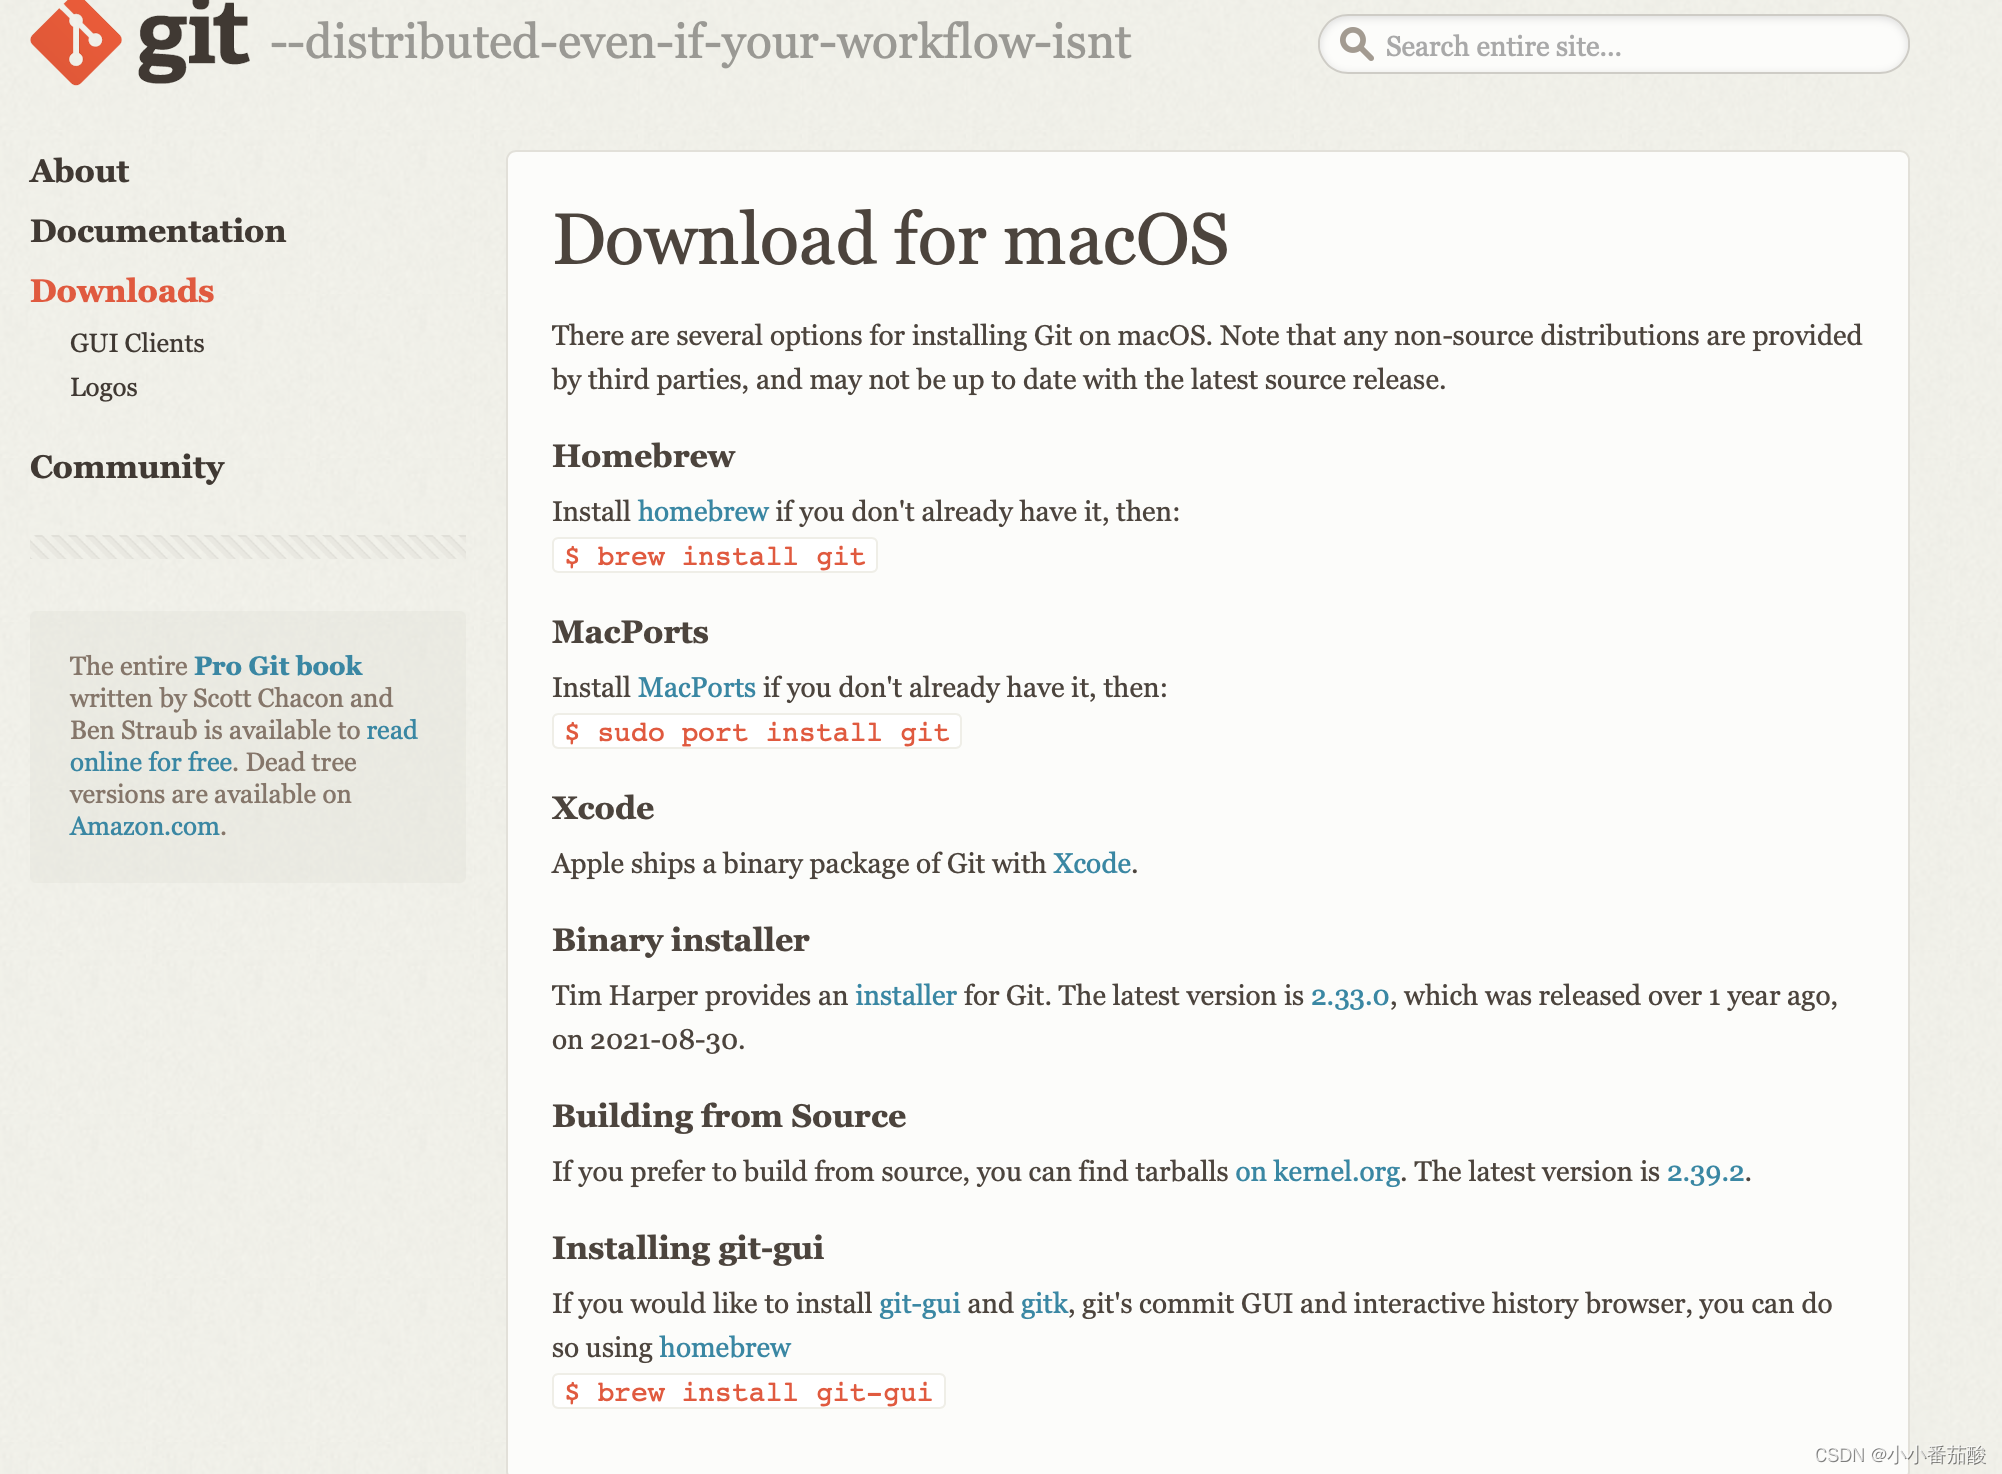Open version 2.33.0 link
Viewport: 2002px width, 1474px height.
pyautogui.click(x=1350, y=996)
